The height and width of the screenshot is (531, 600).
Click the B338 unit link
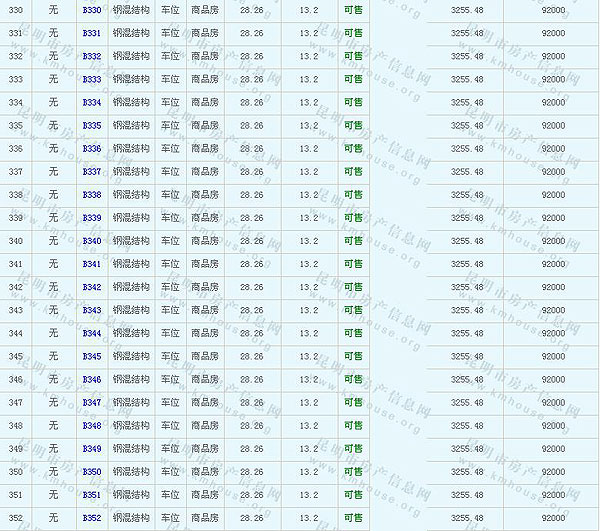click(92, 195)
